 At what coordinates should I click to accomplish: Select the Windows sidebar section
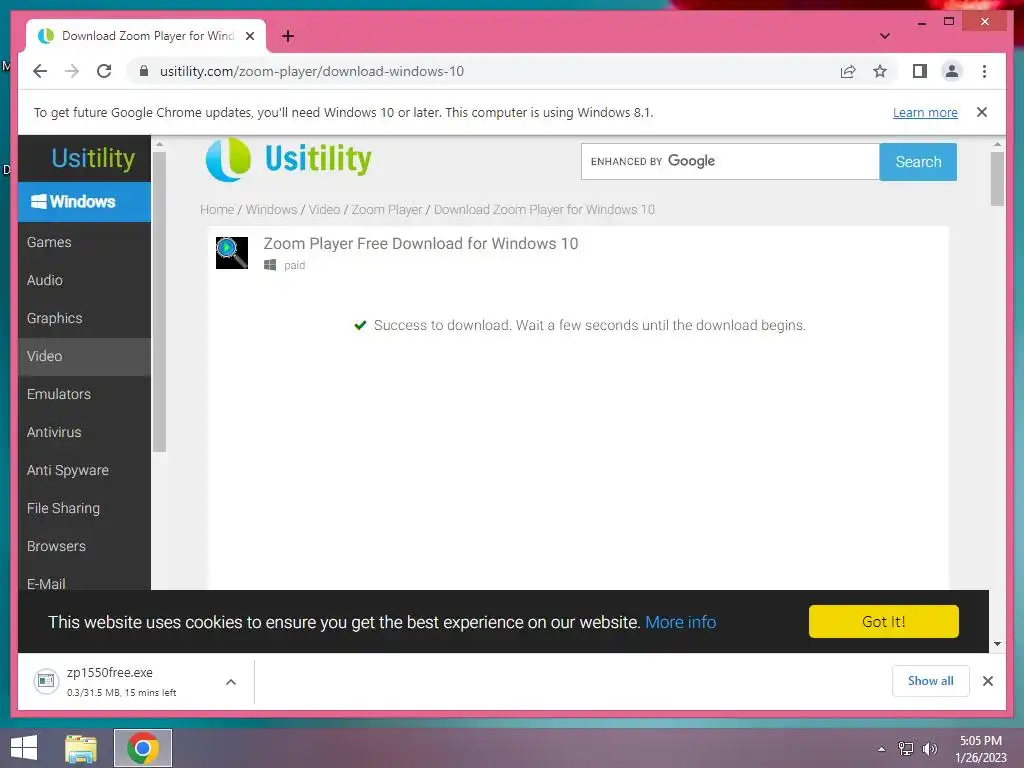pyautogui.click(x=84, y=202)
